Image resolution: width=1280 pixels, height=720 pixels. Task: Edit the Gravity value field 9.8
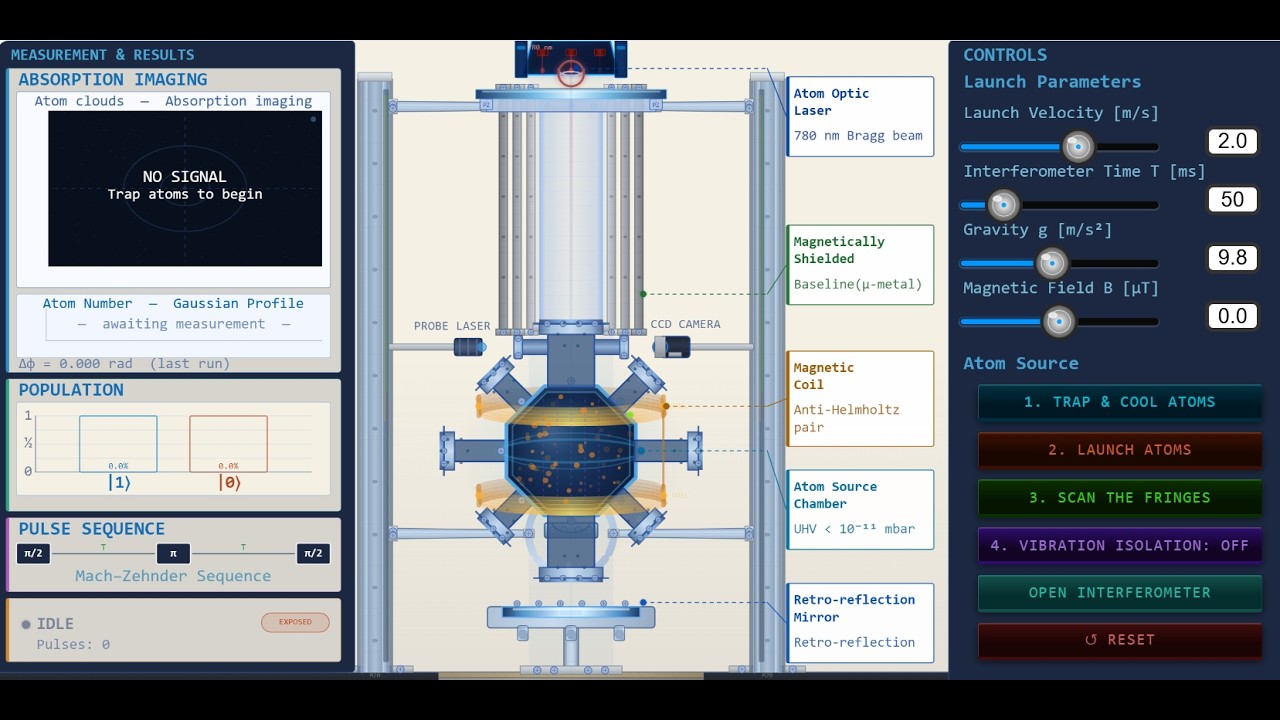pyautogui.click(x=1232, y=258)
